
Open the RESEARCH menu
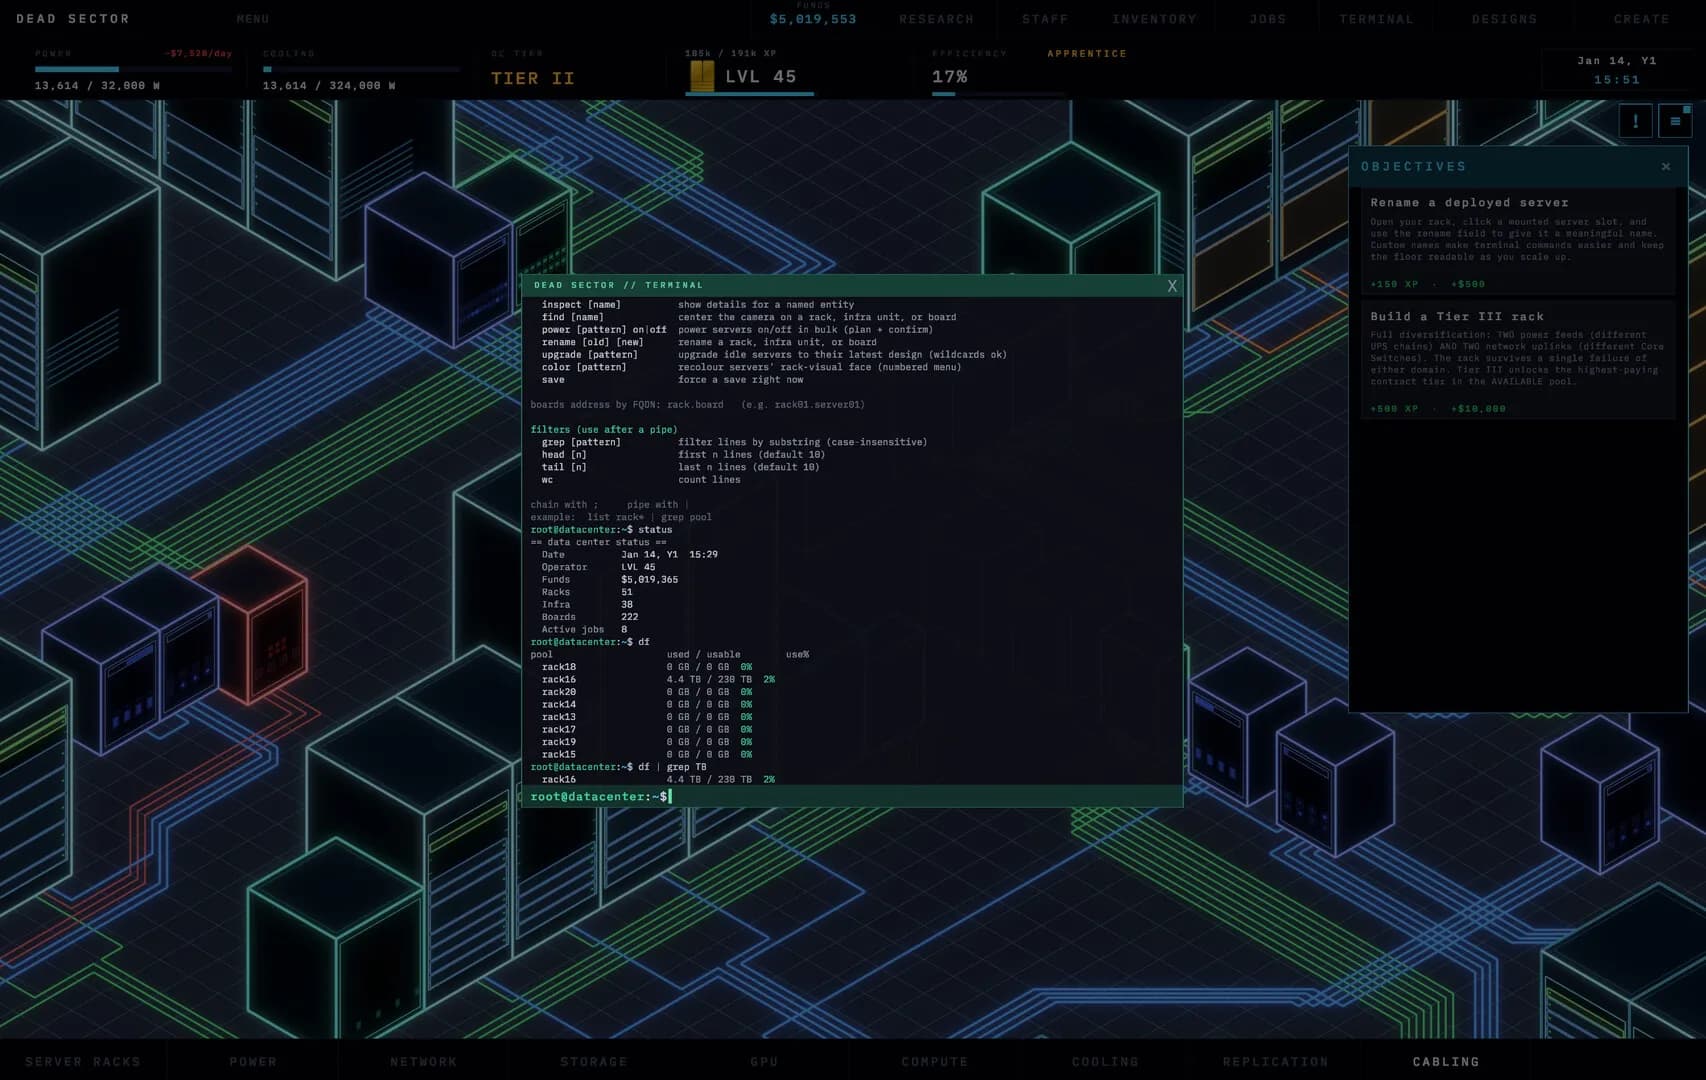(x=936, y=19)
